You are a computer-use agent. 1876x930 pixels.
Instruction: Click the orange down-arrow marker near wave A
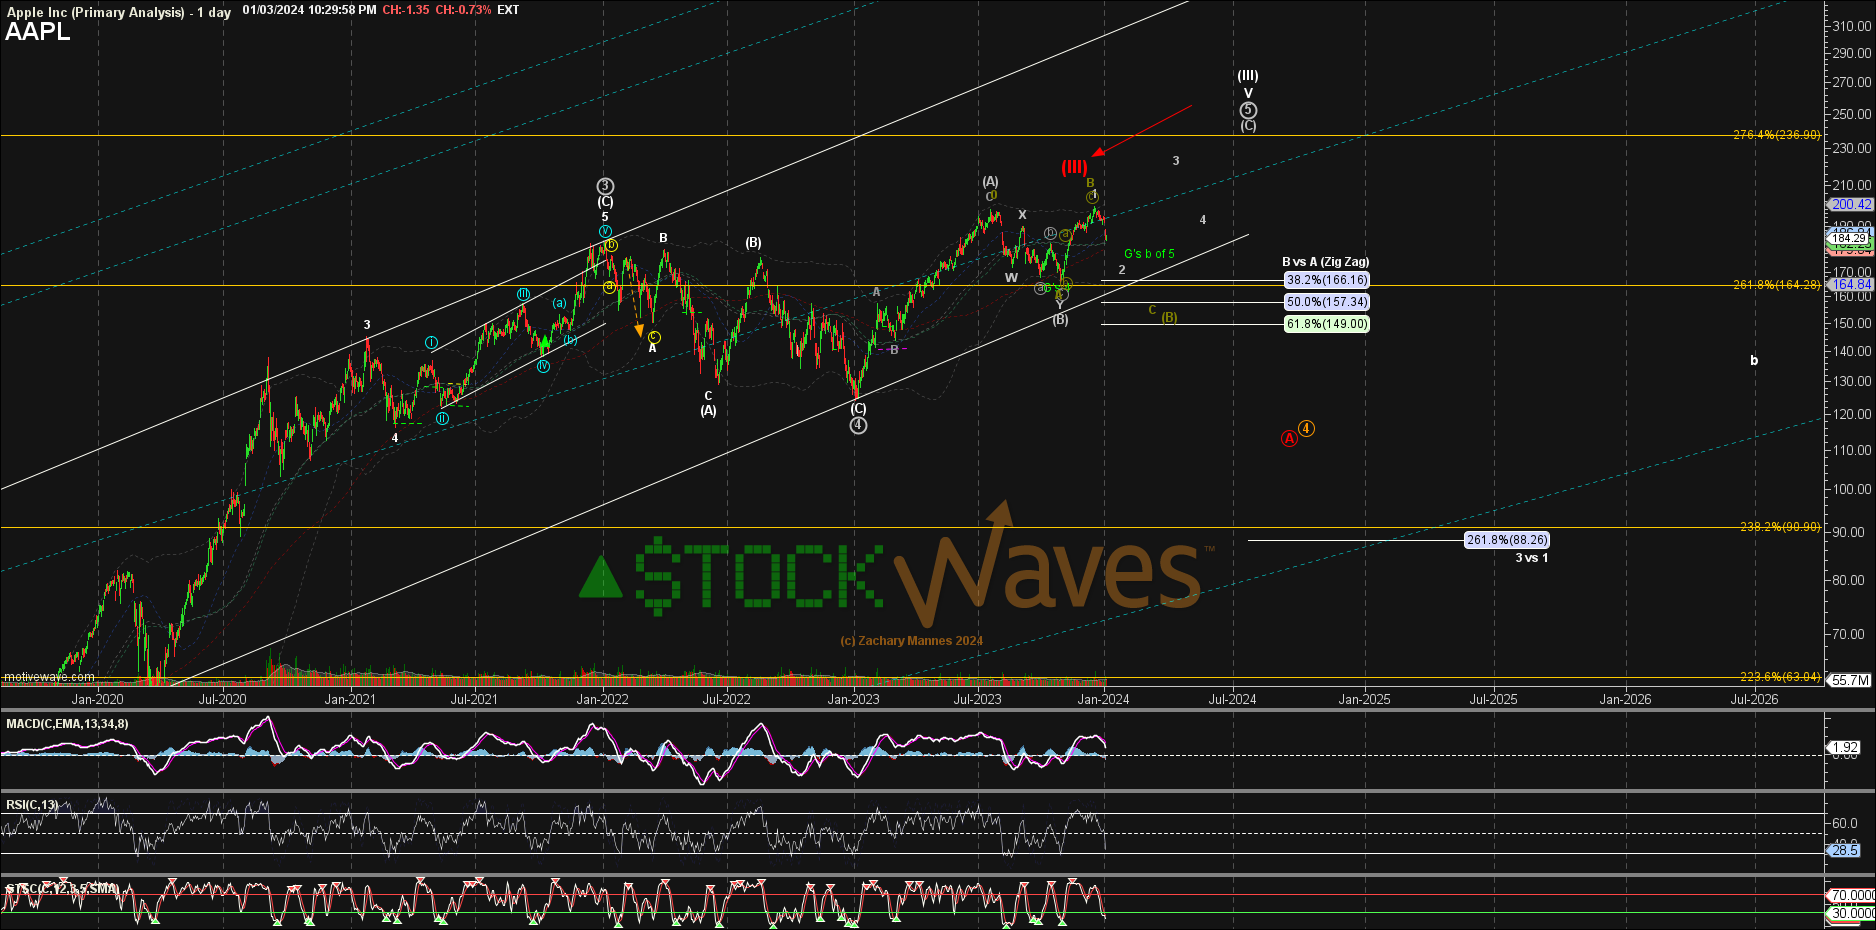(x=639, y=329)
